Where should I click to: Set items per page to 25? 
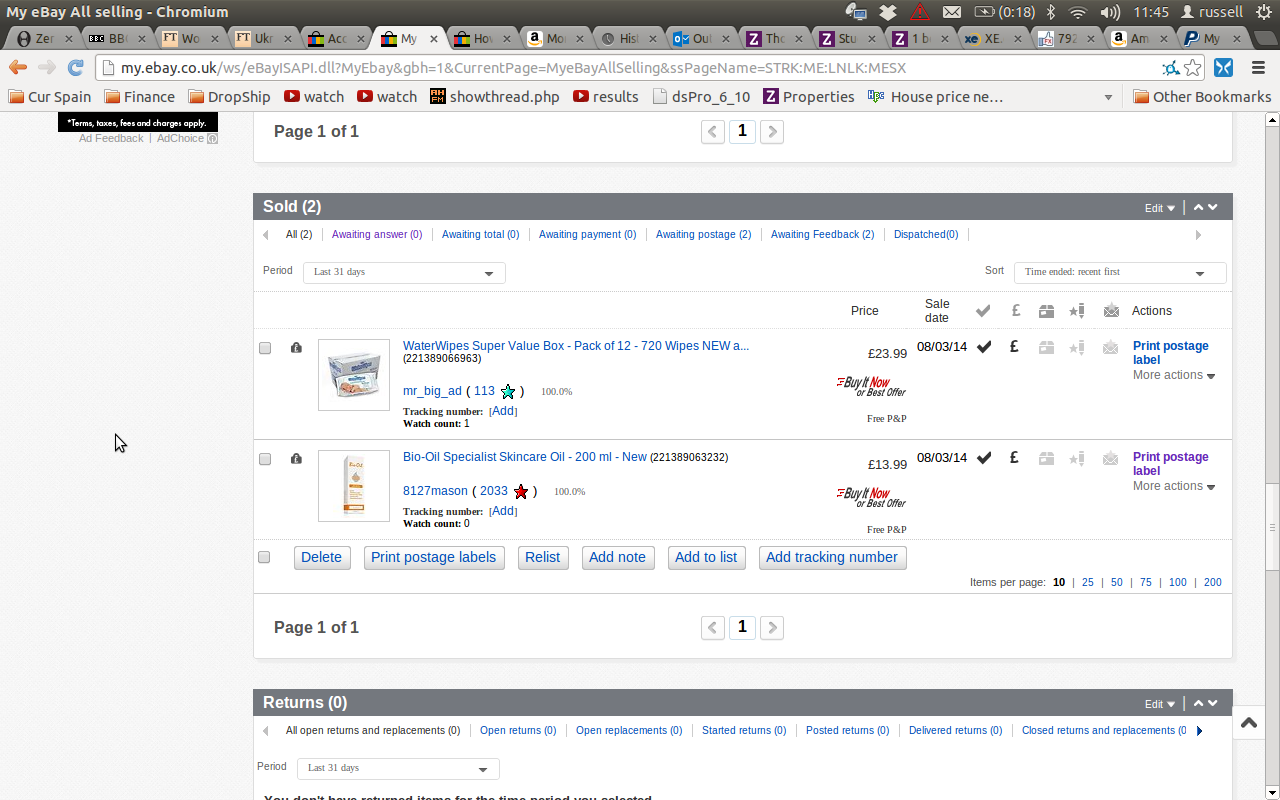click(x=1088, y=582)
